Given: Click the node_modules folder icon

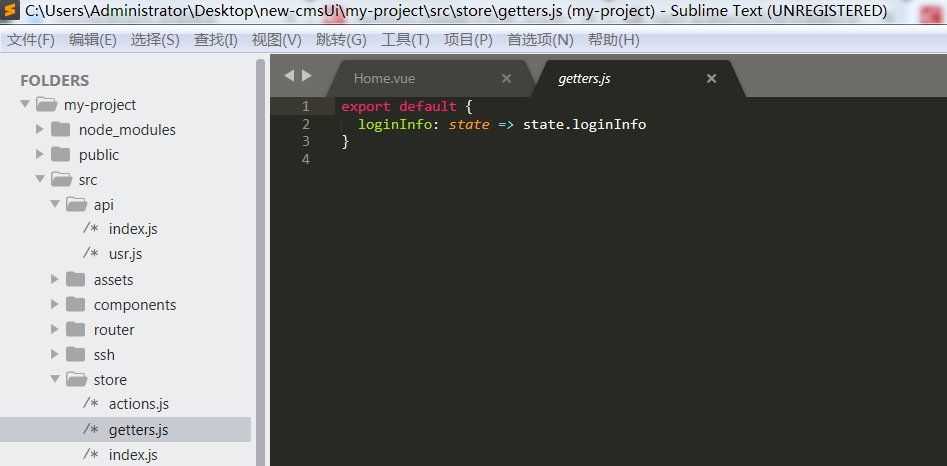Looking at the screenshot, I should (60, 129).
